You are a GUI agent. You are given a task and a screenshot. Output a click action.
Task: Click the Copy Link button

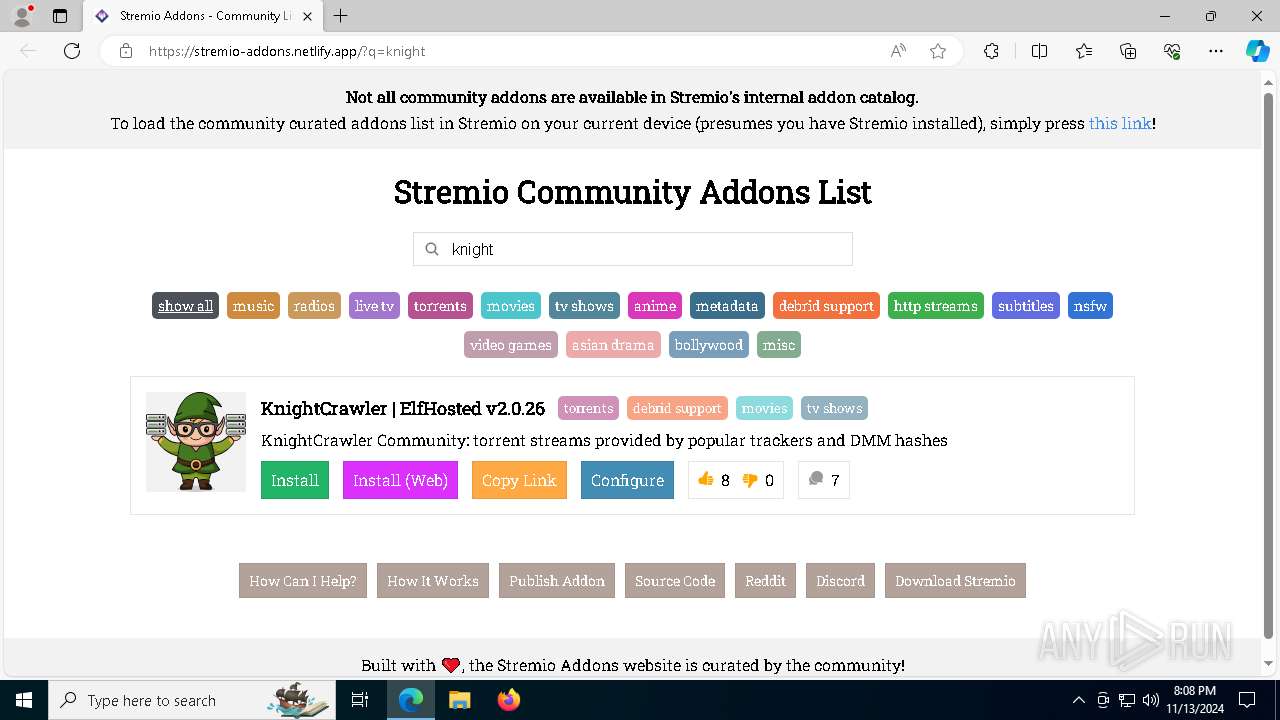click(519, 480)
